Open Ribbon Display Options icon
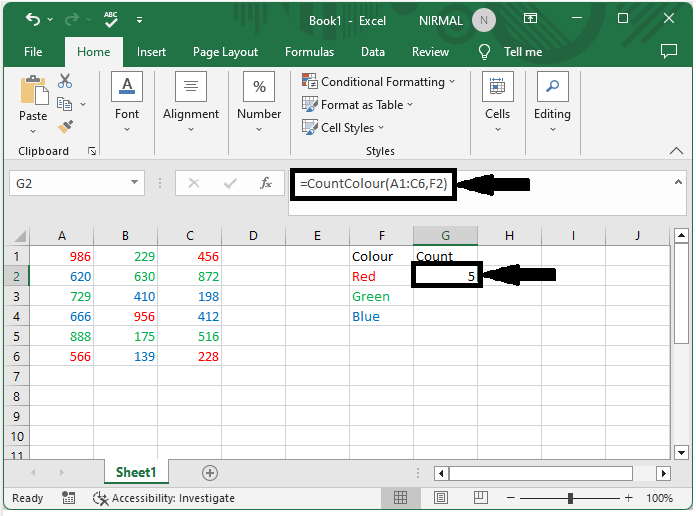This screenshot has width=696, height=516. (x=530, y=19)
